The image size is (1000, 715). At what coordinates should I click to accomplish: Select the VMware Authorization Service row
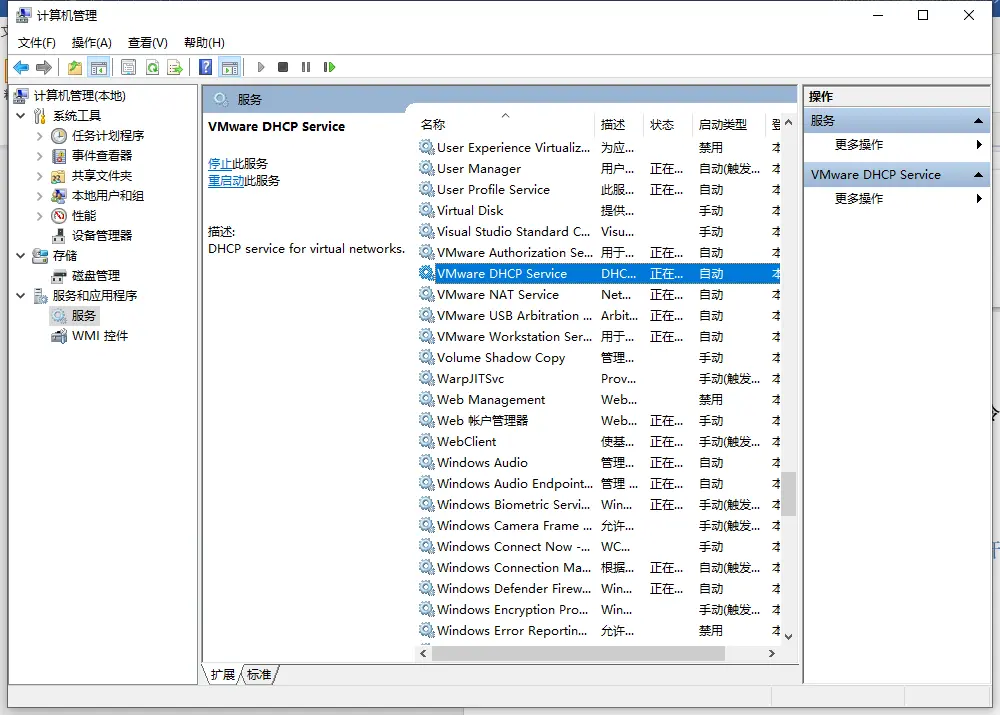pyautogui.click(x=598, y=253)
